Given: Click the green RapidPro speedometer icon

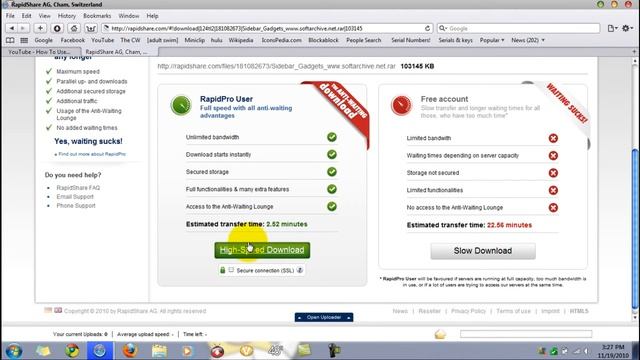Looking at the screenshot, I should click(181, 105).
